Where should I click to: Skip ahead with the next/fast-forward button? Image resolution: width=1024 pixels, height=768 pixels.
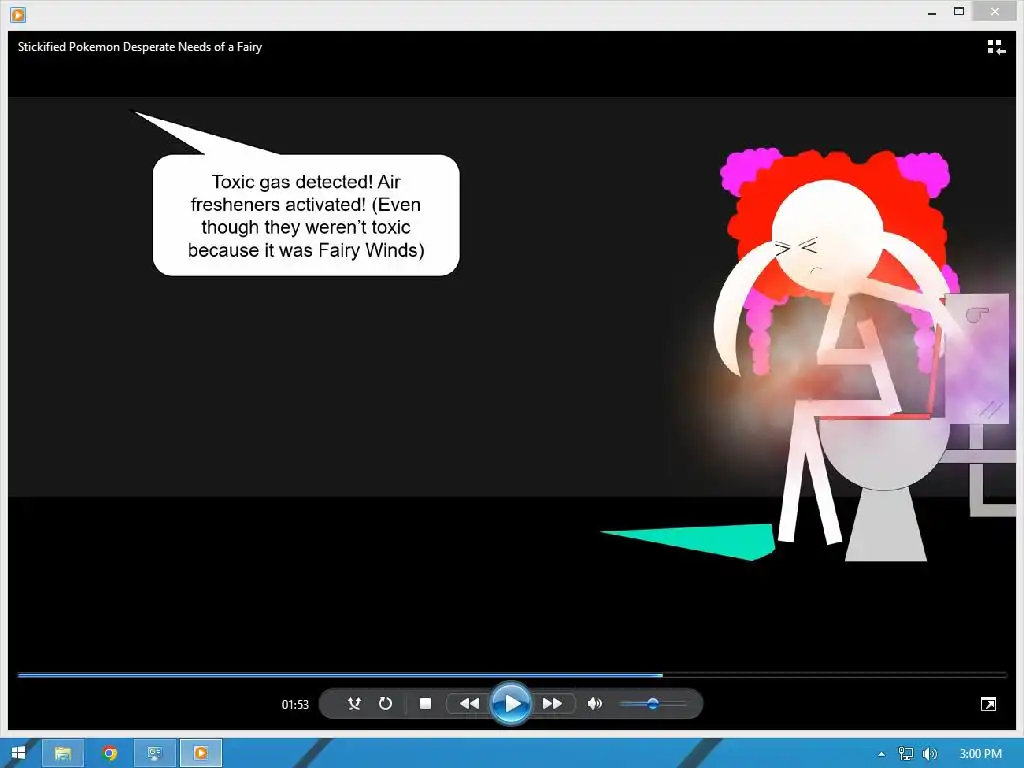[x=552, y=703]
